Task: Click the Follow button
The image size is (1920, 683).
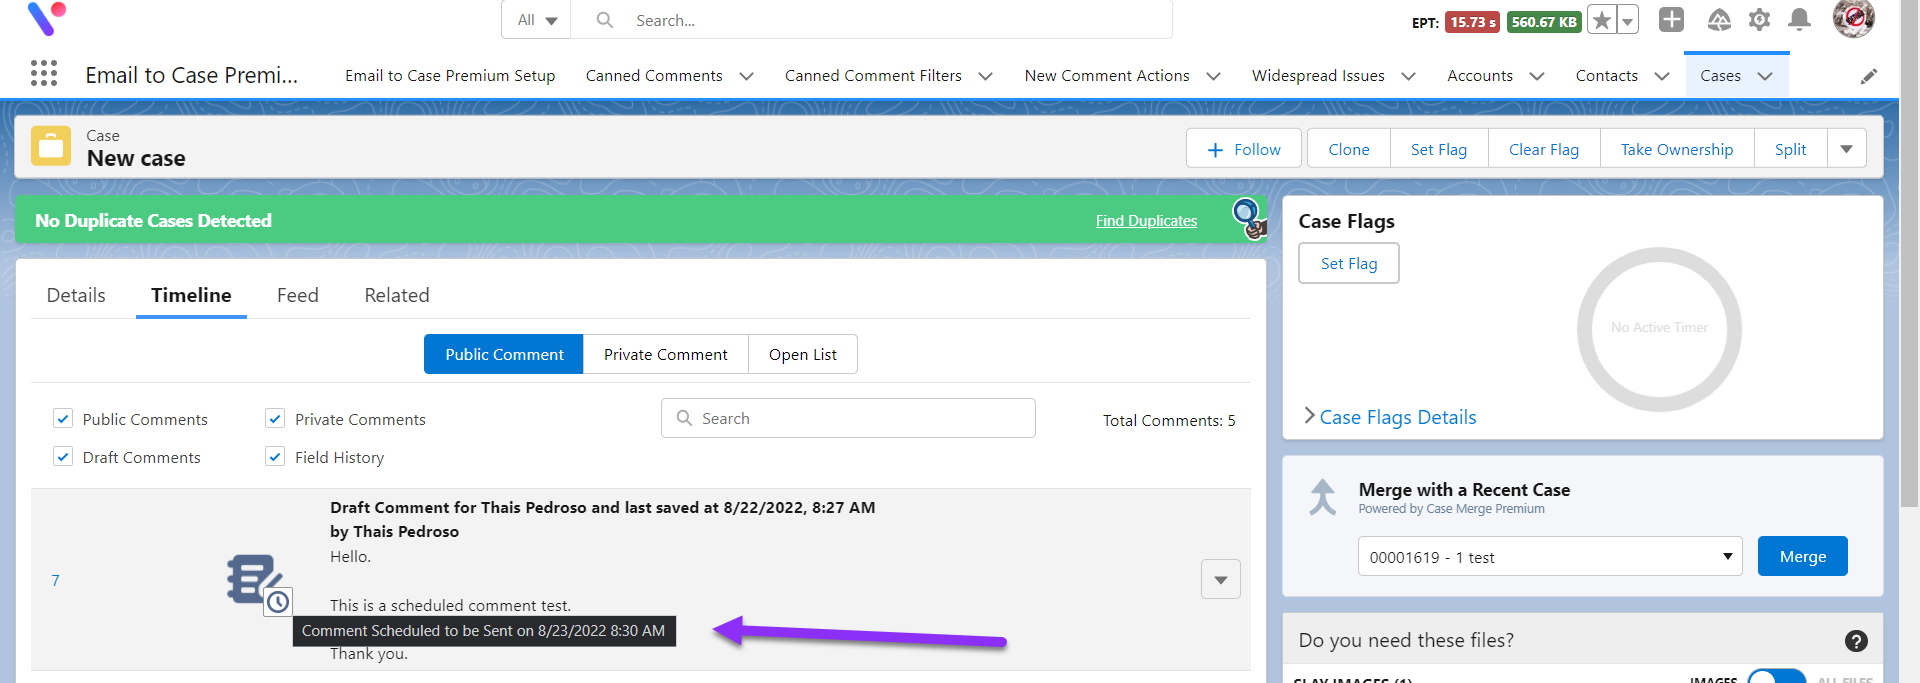Action: coord(1244,149)
